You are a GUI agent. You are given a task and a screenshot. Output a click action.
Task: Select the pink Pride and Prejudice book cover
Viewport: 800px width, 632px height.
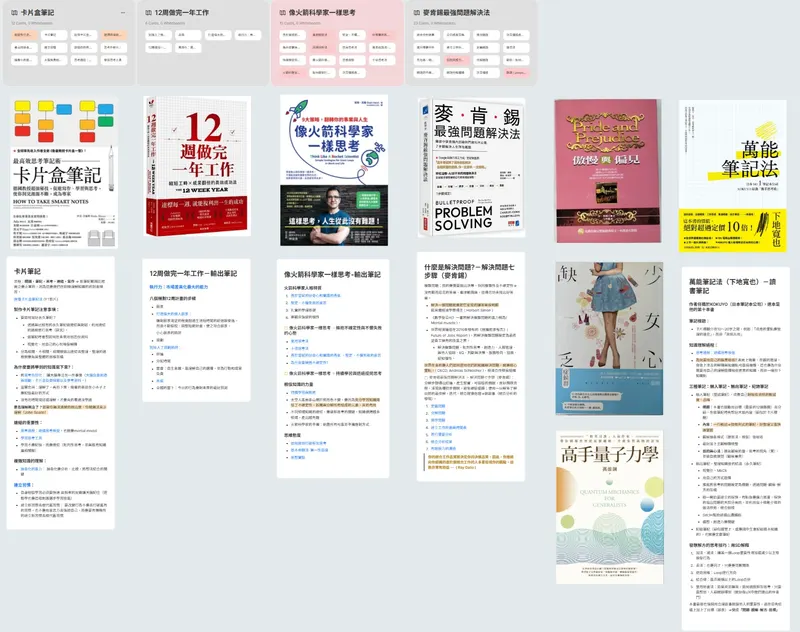[608, 171]
